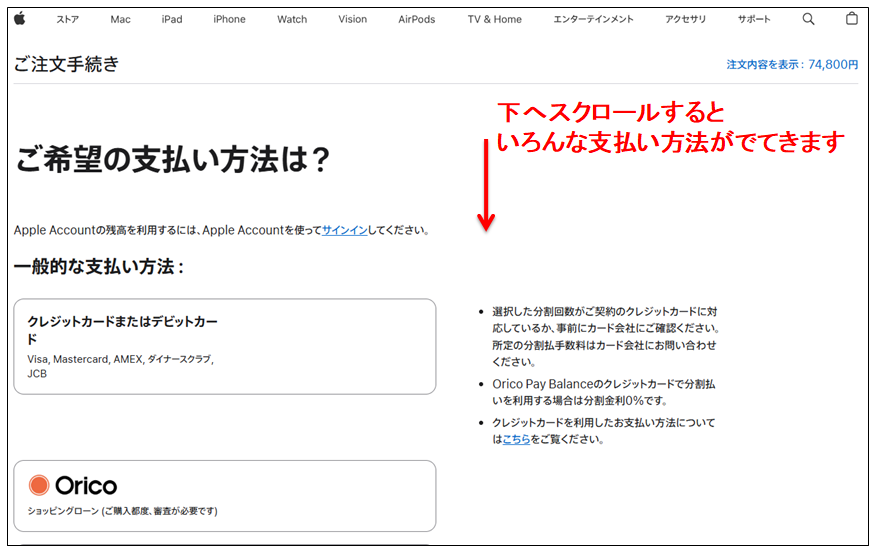876x557 pixels.
Task: Click the Orico Pay Balance bullet text
Action: click(603, 392)
